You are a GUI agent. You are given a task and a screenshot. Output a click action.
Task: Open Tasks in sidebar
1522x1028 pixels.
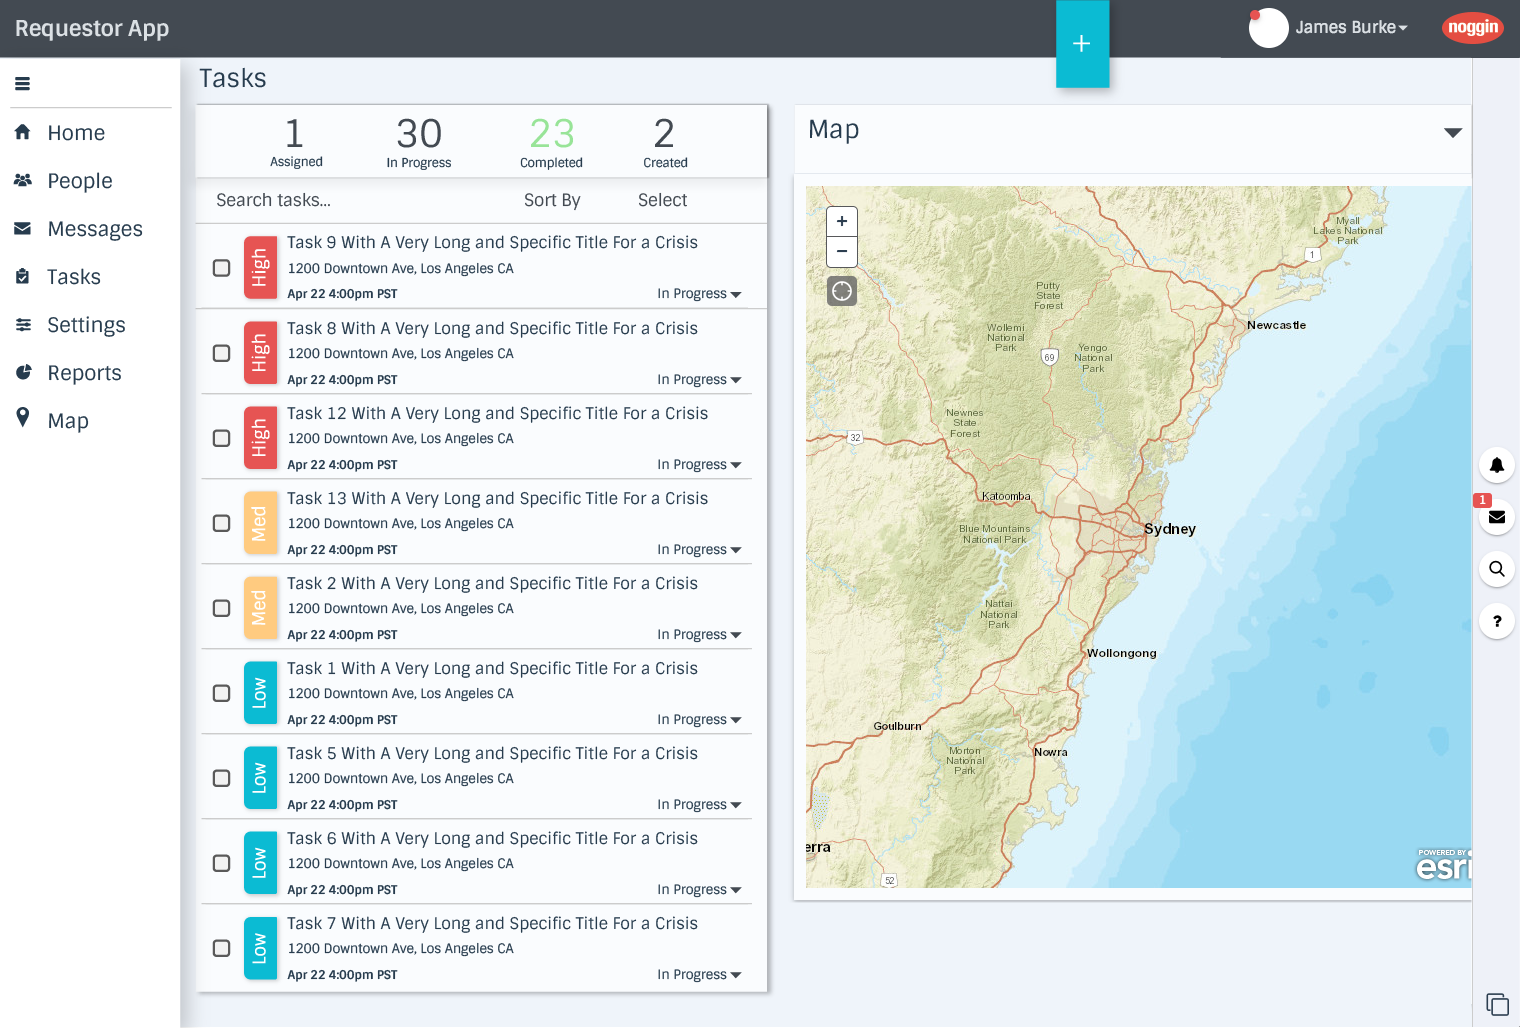[x=74, y=277]
